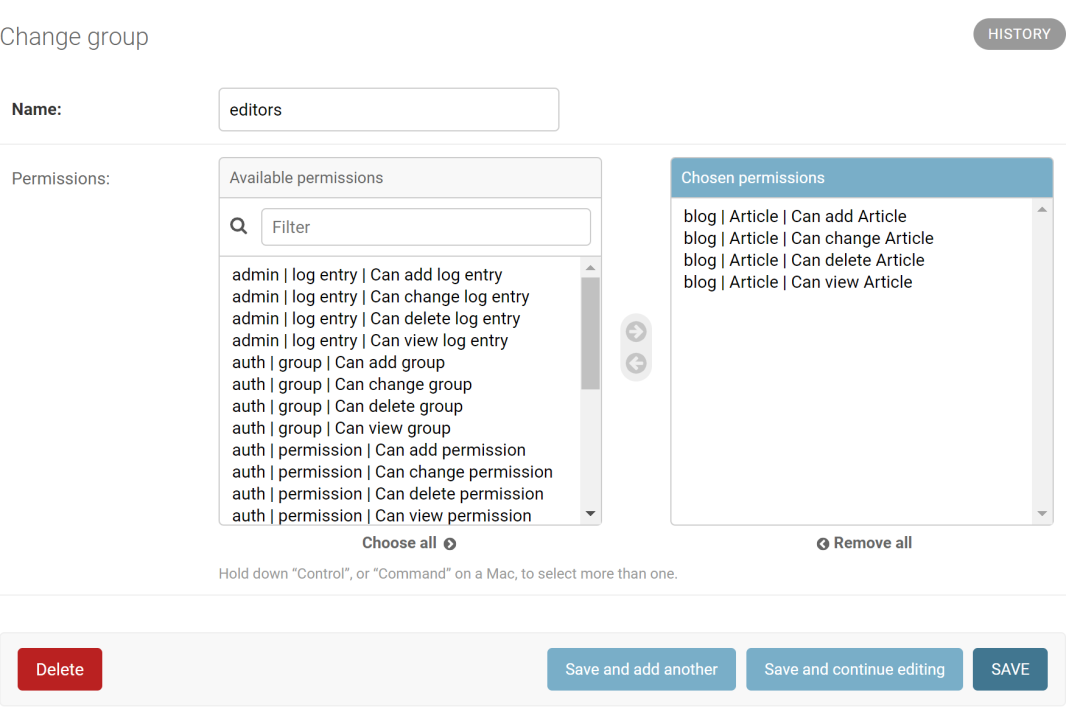Click available permissions scroll down arrow

coord(590,514)
